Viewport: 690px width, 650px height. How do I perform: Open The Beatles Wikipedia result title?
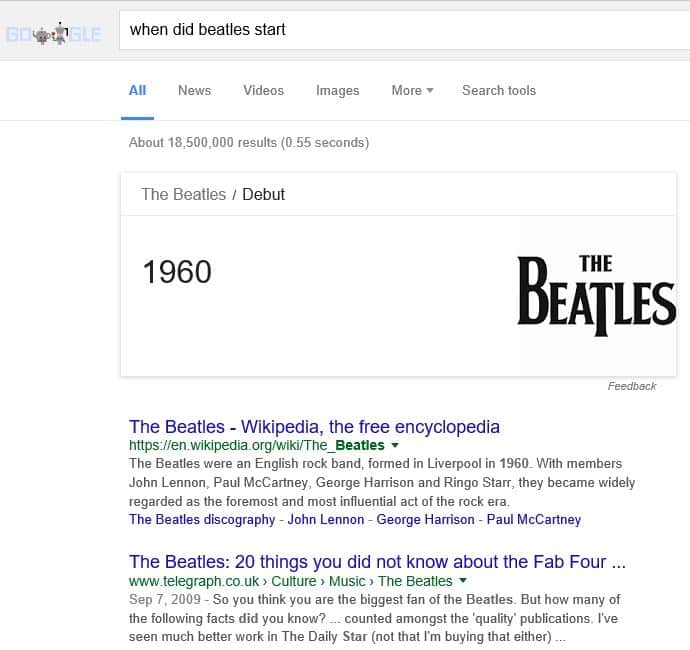pos(314,427)
